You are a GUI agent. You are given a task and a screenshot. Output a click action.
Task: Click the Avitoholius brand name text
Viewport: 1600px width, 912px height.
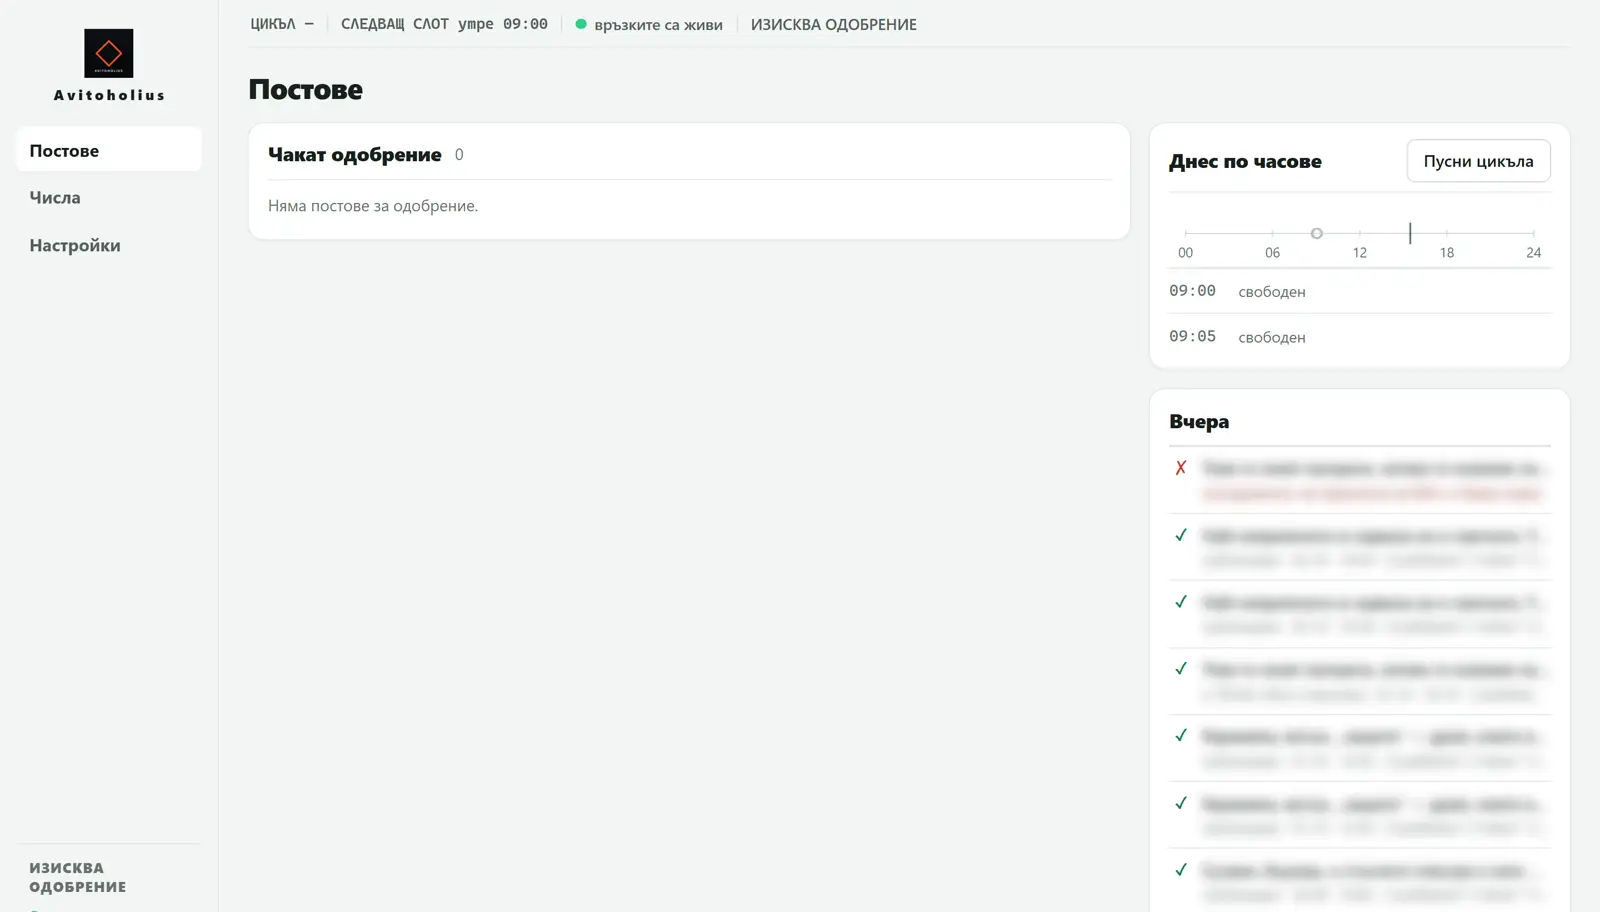[x=109, y=95]
